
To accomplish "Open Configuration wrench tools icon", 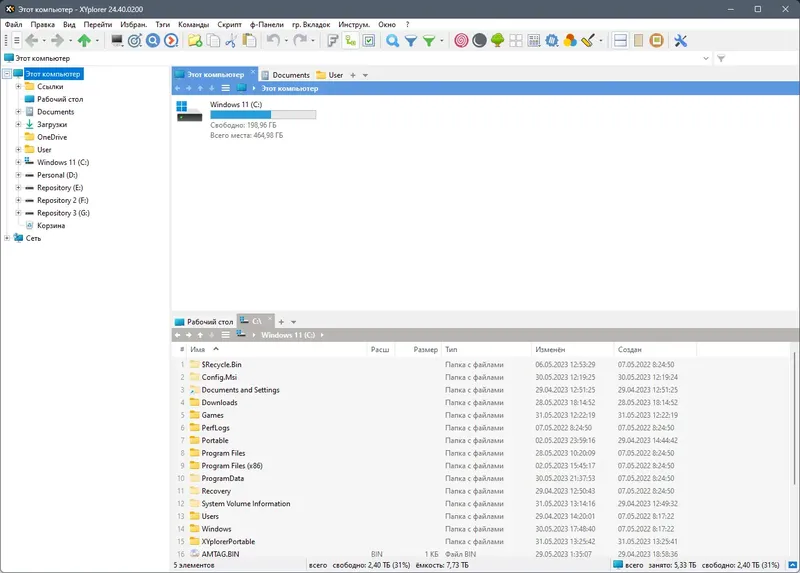I will [681, 40].
